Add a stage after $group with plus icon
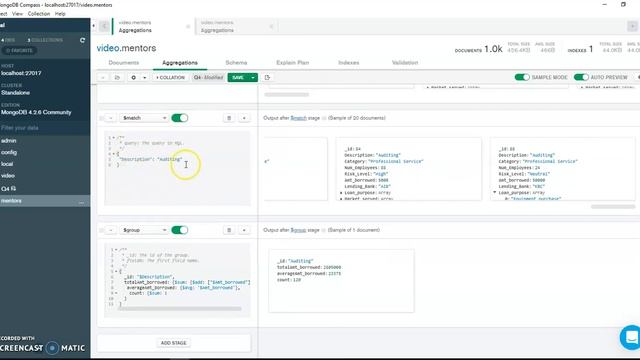Image resolution: width=640 pixels, height=360 pixels. point(244,230)
